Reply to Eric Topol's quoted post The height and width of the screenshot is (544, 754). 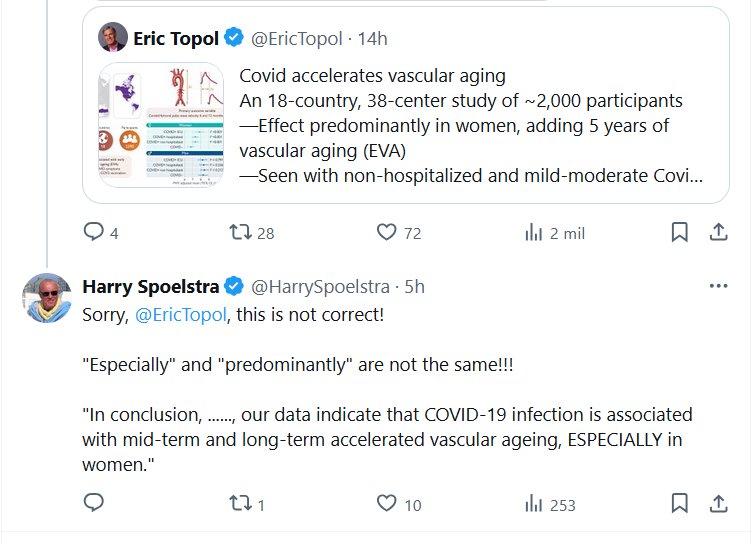coord(94,233)
